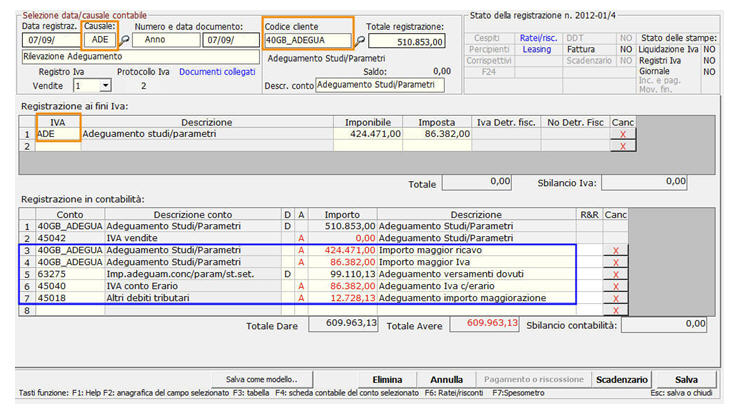Click magnifier icon next to Codice cliente
732x416 pixels.
[359, 41]
